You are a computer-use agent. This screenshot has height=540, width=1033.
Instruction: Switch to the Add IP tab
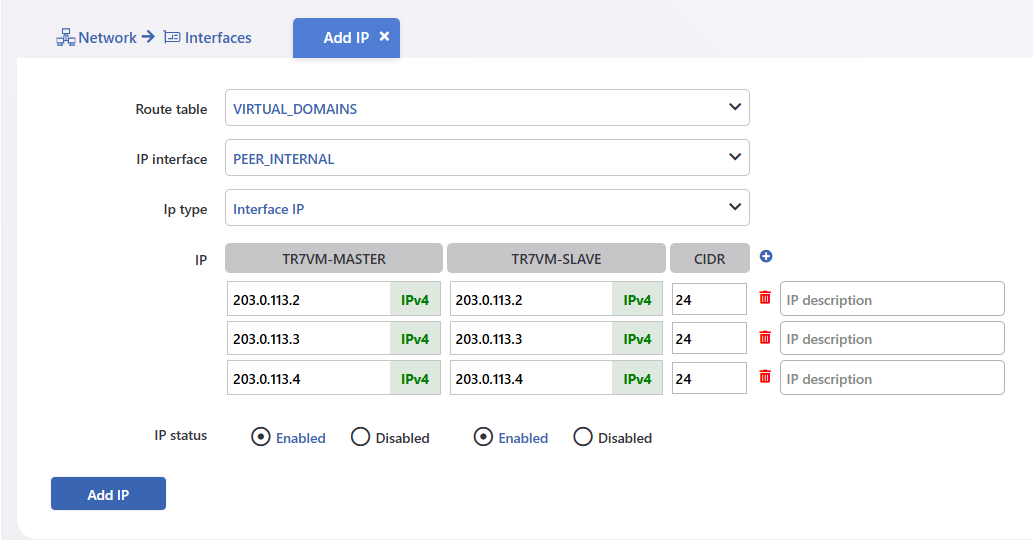347,38
